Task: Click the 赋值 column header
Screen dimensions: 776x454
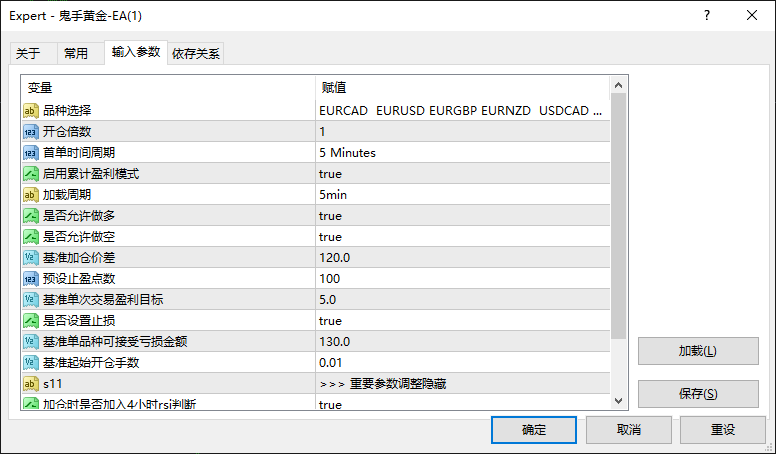Action: pos(462,88)
